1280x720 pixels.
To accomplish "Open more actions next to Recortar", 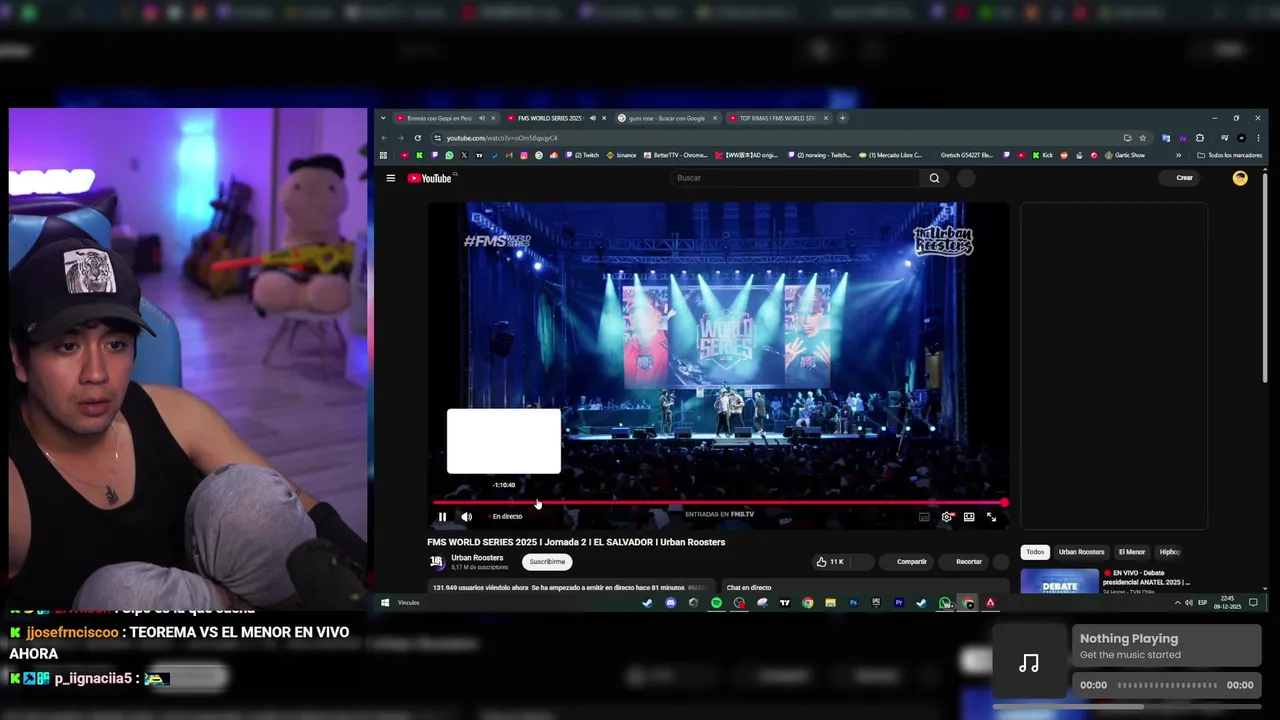I will 1001,562.
